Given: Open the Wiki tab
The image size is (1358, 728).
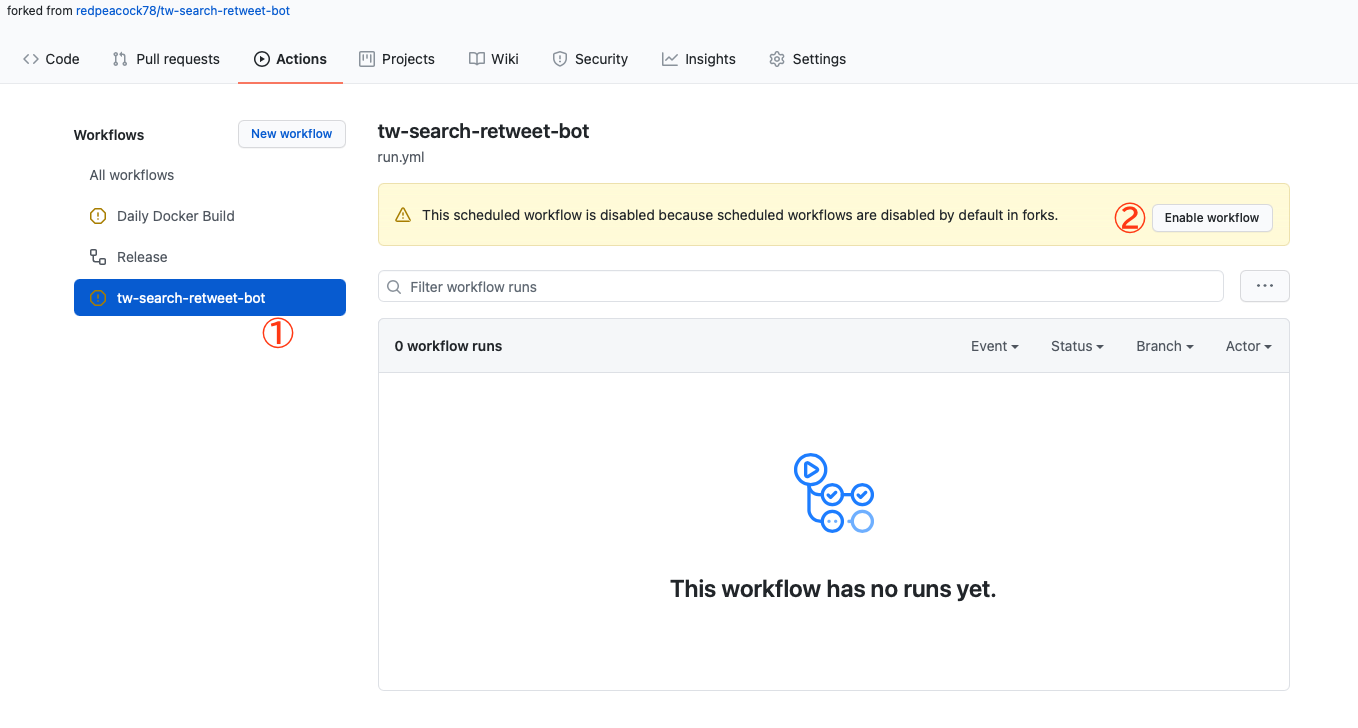Looking at the screenshot, I should click(494, 59).
